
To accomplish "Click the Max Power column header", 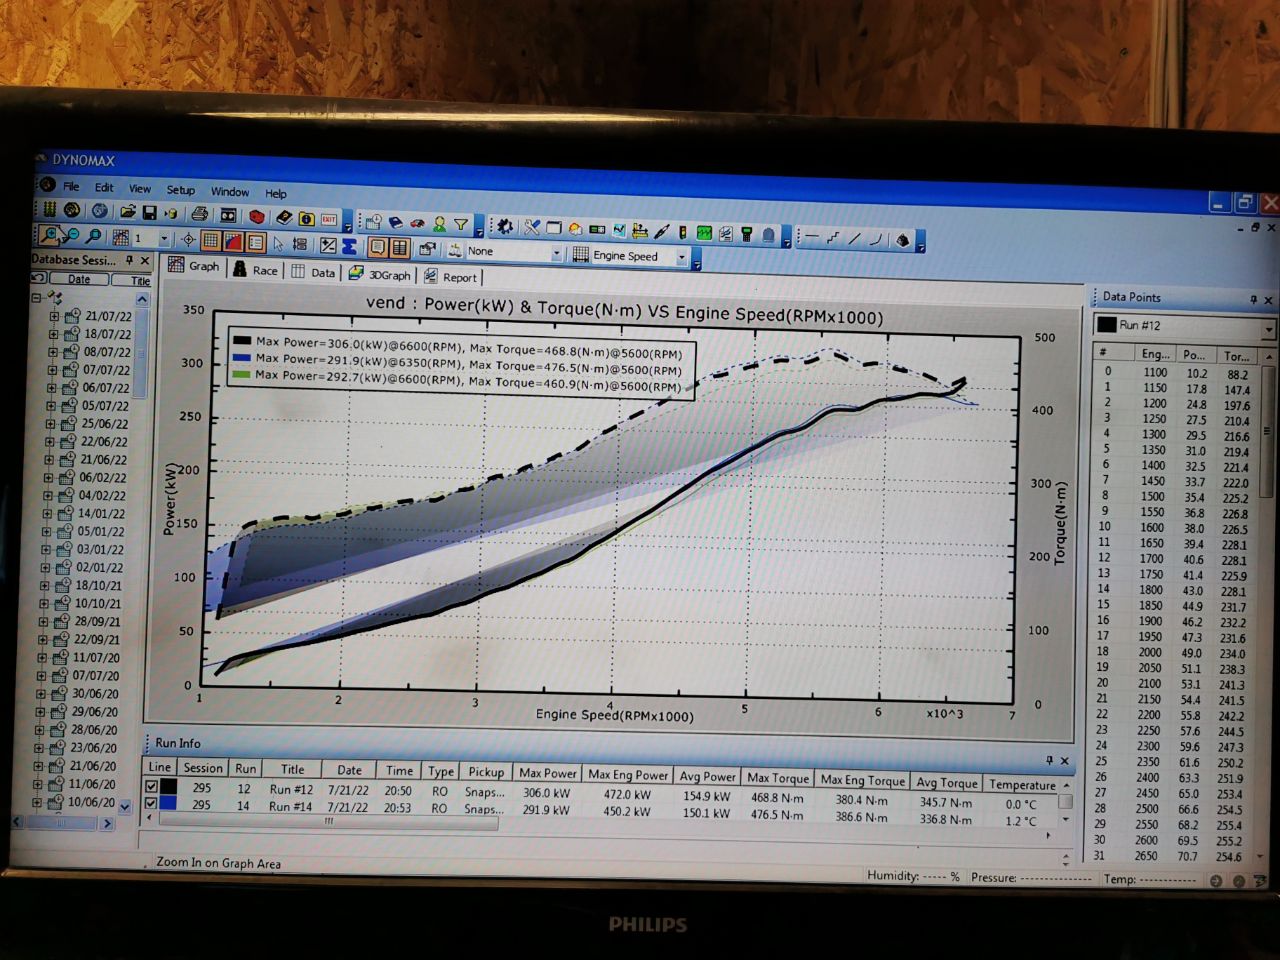I will [x=547, y=773].
